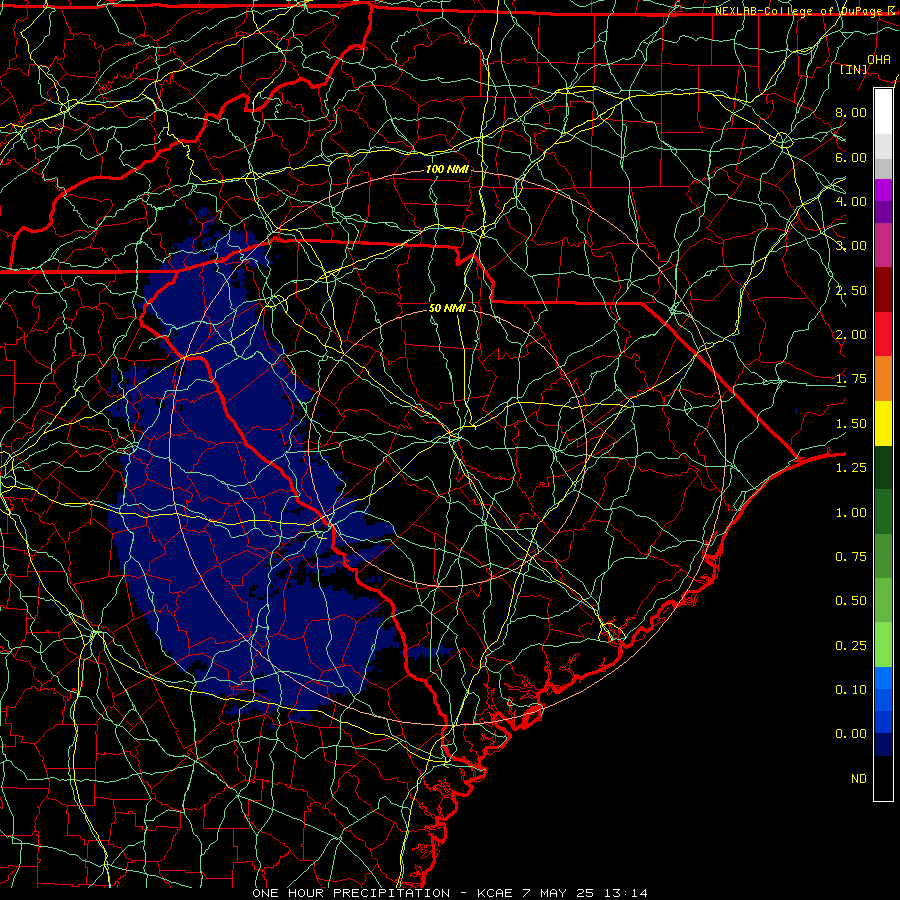Click the ND legend label

click(859, 779)
